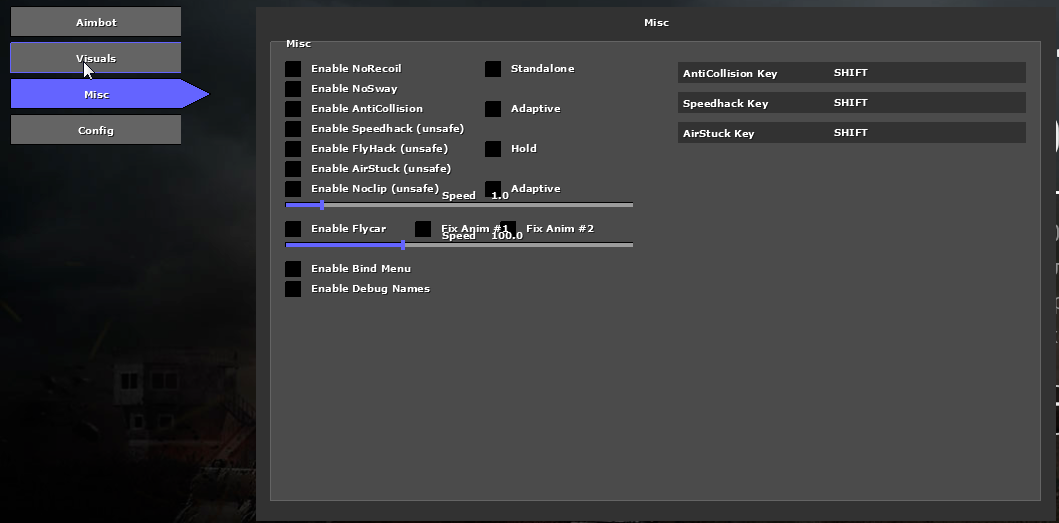
Task: Check Adaptive box next to Enable Noclip
Action: click(x=493, y=189)
